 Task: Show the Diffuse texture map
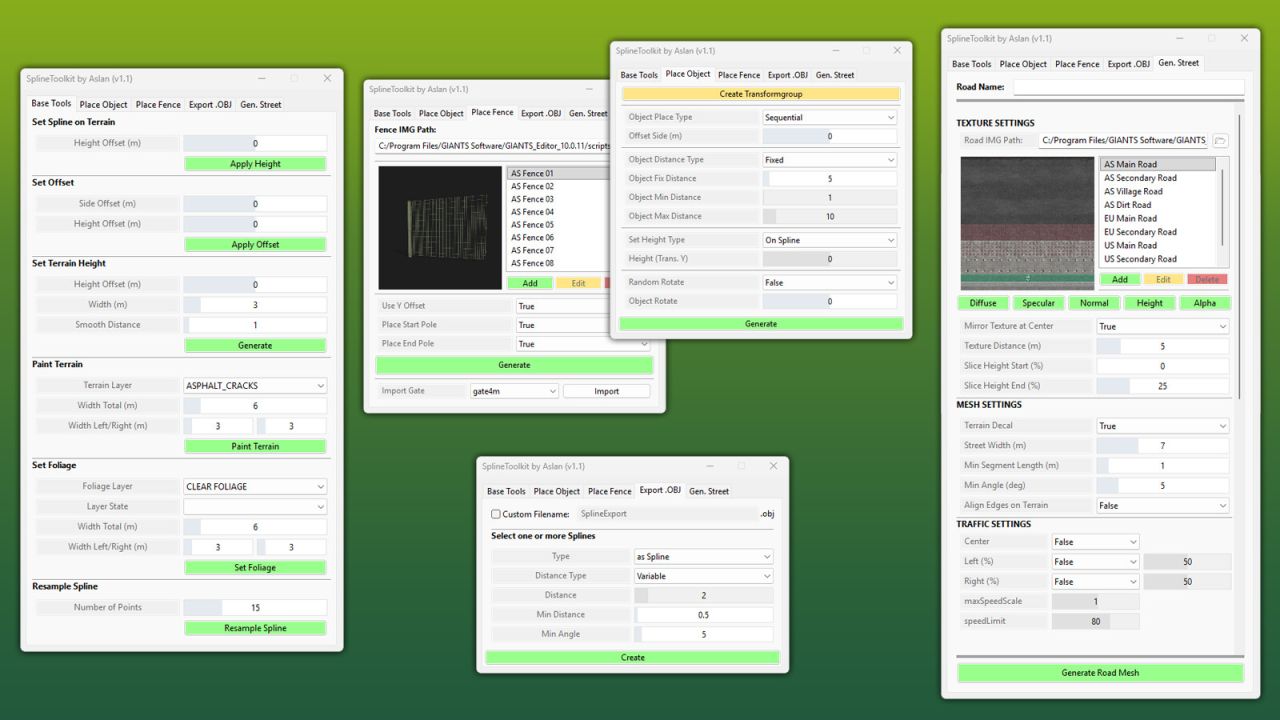click(982, 302)
